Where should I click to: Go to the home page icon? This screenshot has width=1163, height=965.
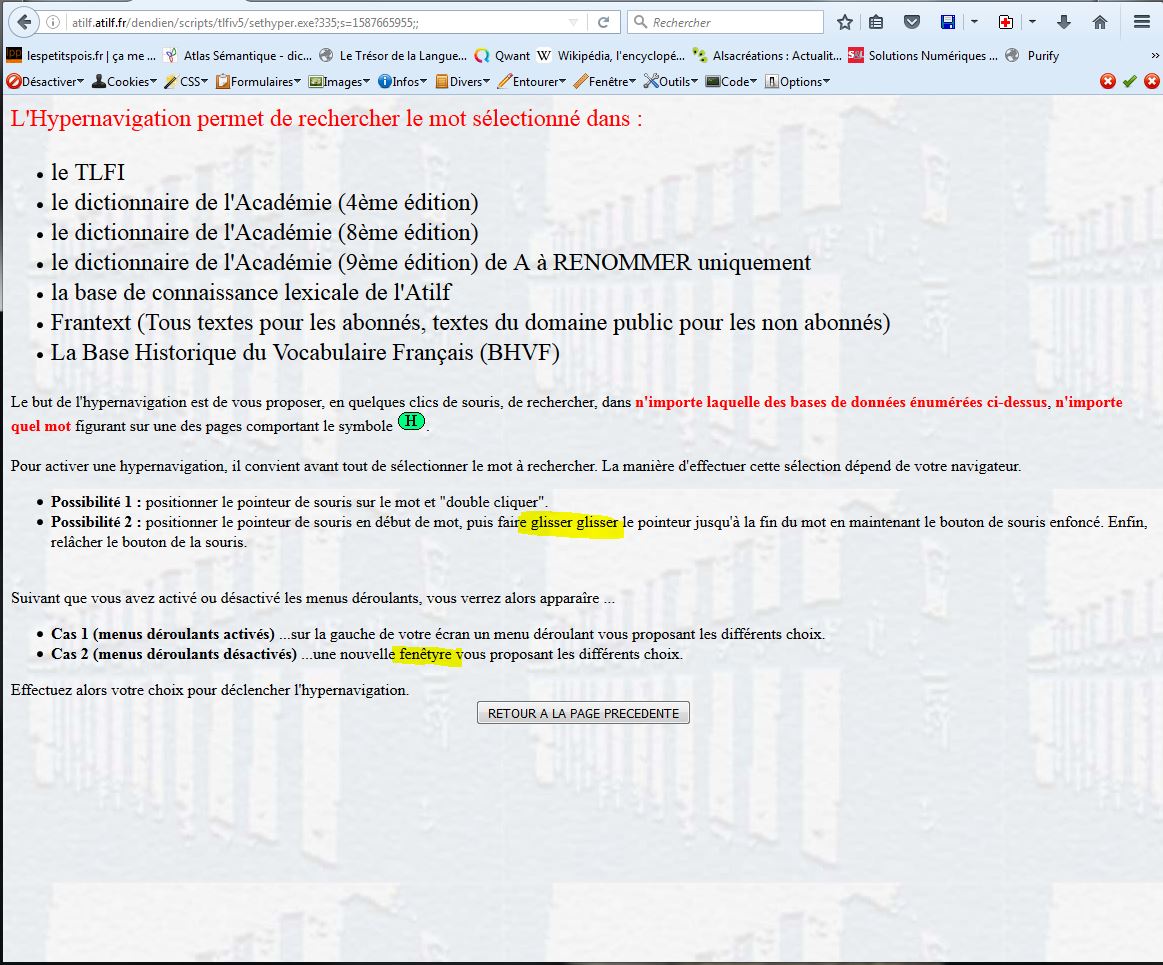[1100, 22]
